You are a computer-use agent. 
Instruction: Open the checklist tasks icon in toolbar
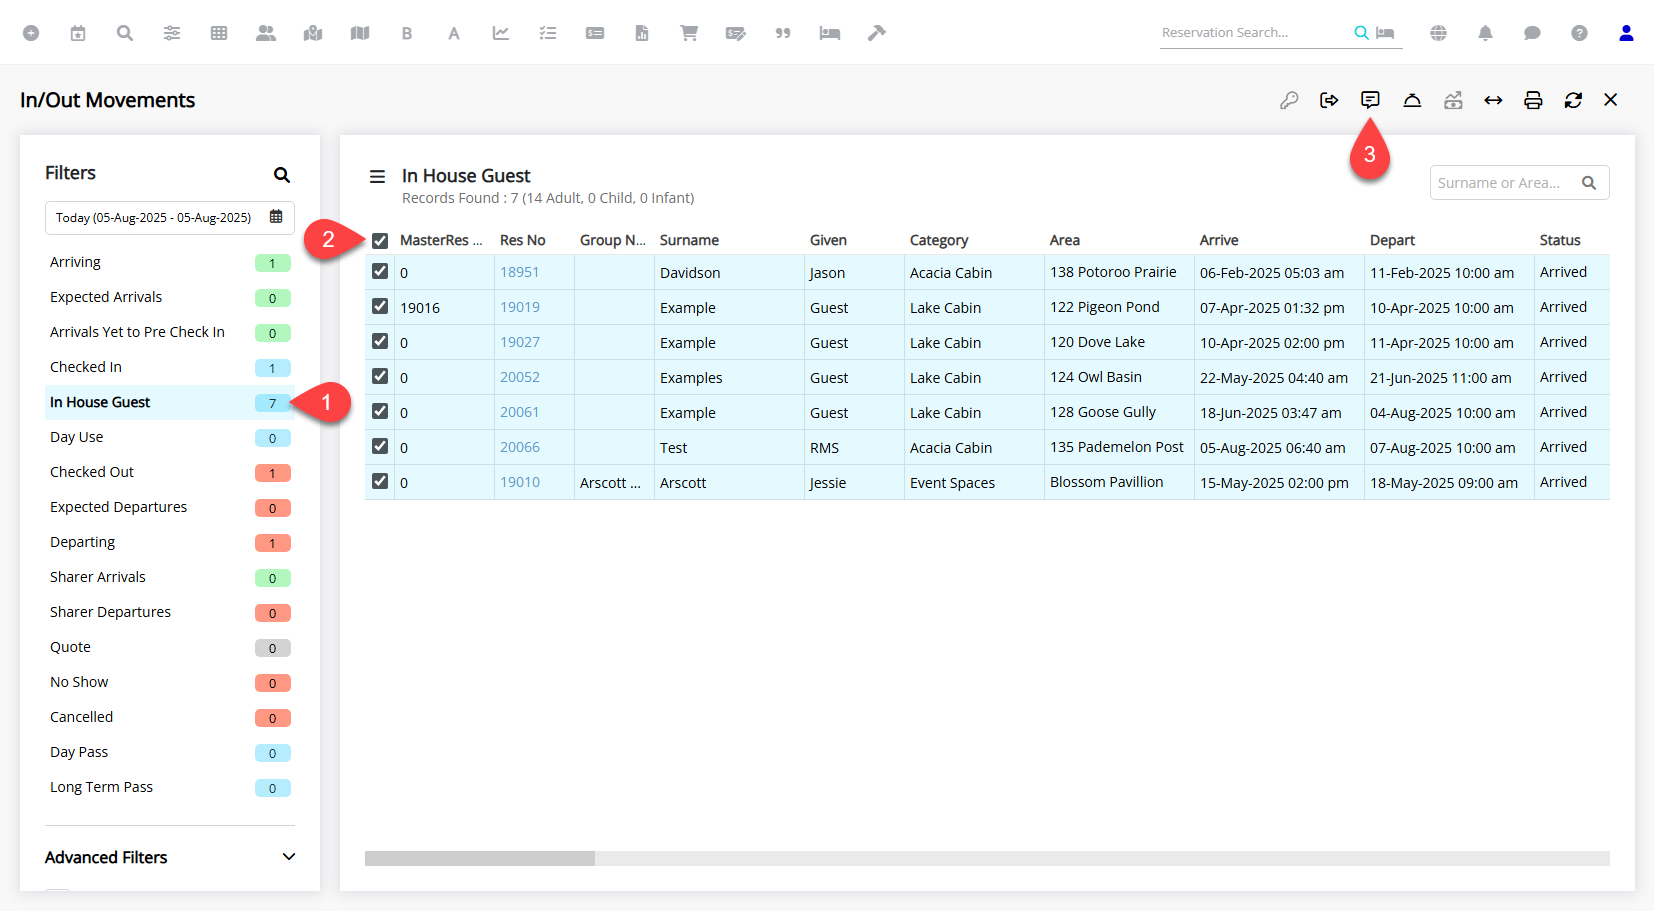tap(548, 33)
